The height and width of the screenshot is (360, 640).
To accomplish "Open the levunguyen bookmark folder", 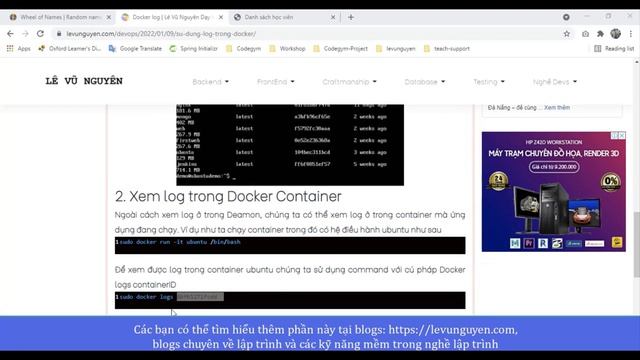I will tap(396, 49).
